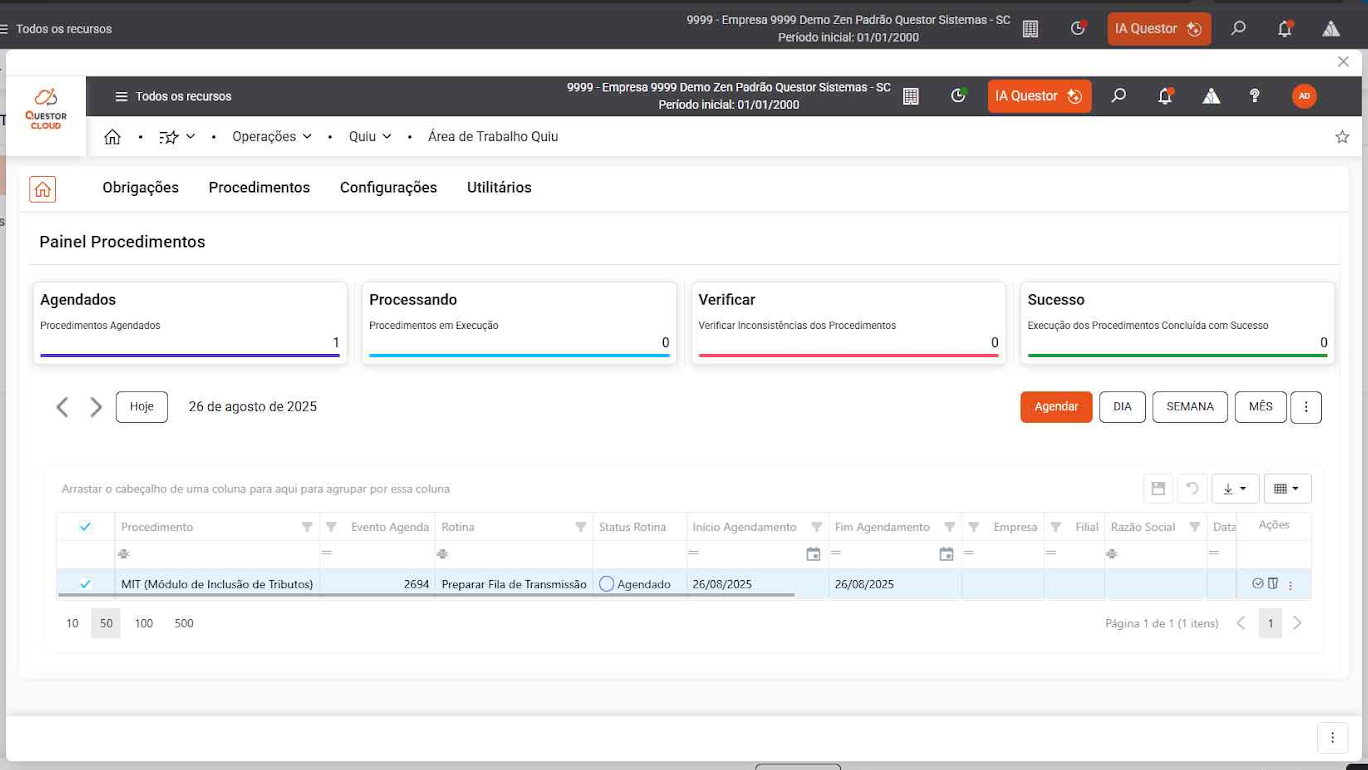Switch to the SEMANA view
This screenshot has height=770, width=1368.
1189,407
